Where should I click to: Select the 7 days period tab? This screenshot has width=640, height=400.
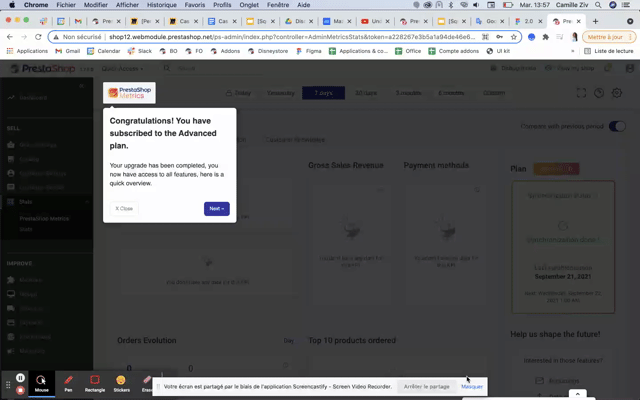click(323, 93)
